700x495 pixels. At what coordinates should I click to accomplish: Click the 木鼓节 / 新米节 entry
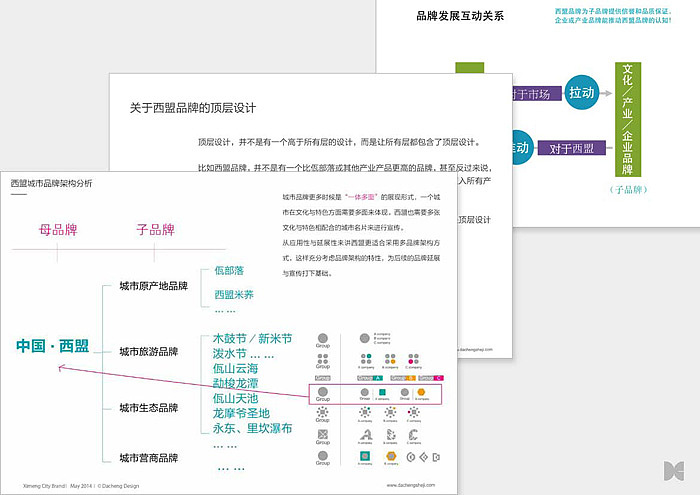[x=253, y=339]
